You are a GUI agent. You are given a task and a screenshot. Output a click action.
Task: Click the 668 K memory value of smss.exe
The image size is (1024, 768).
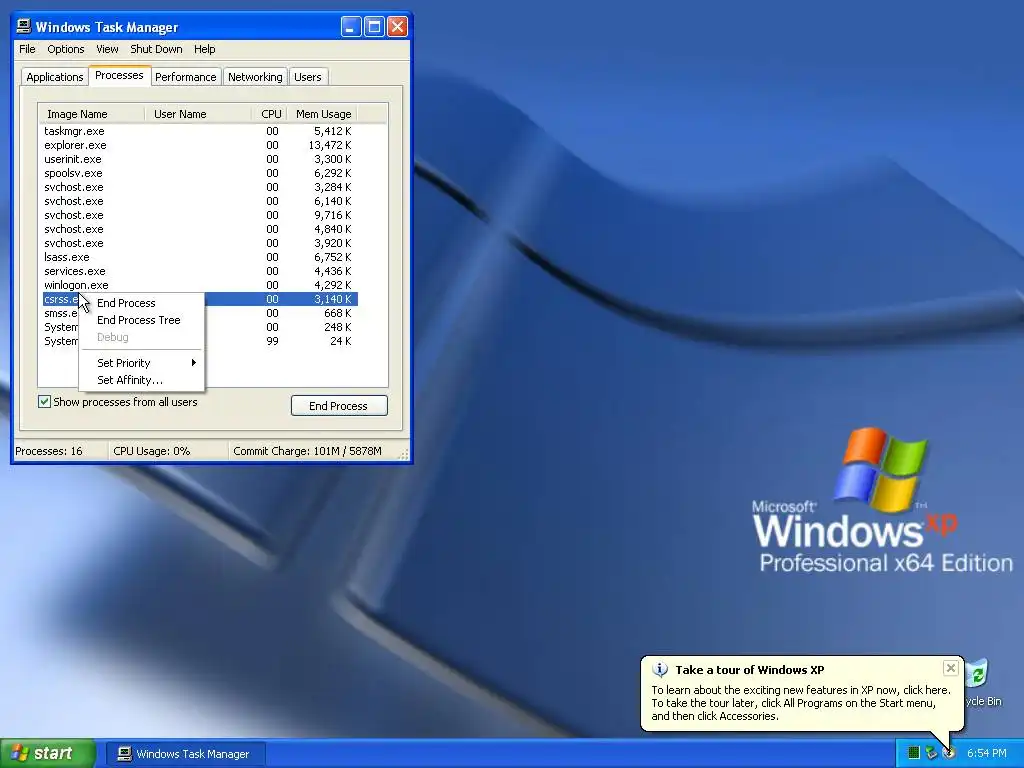click(x=338, y=313)
